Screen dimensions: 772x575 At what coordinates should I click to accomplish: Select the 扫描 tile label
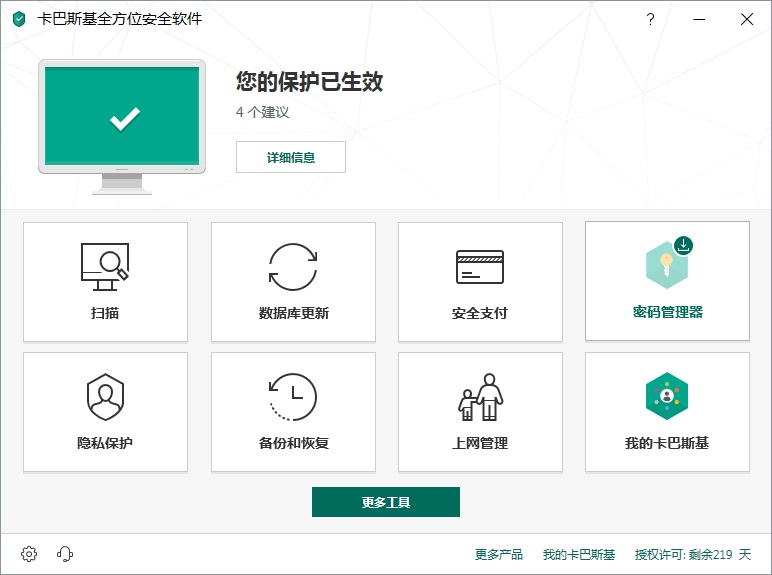[105, 313]
